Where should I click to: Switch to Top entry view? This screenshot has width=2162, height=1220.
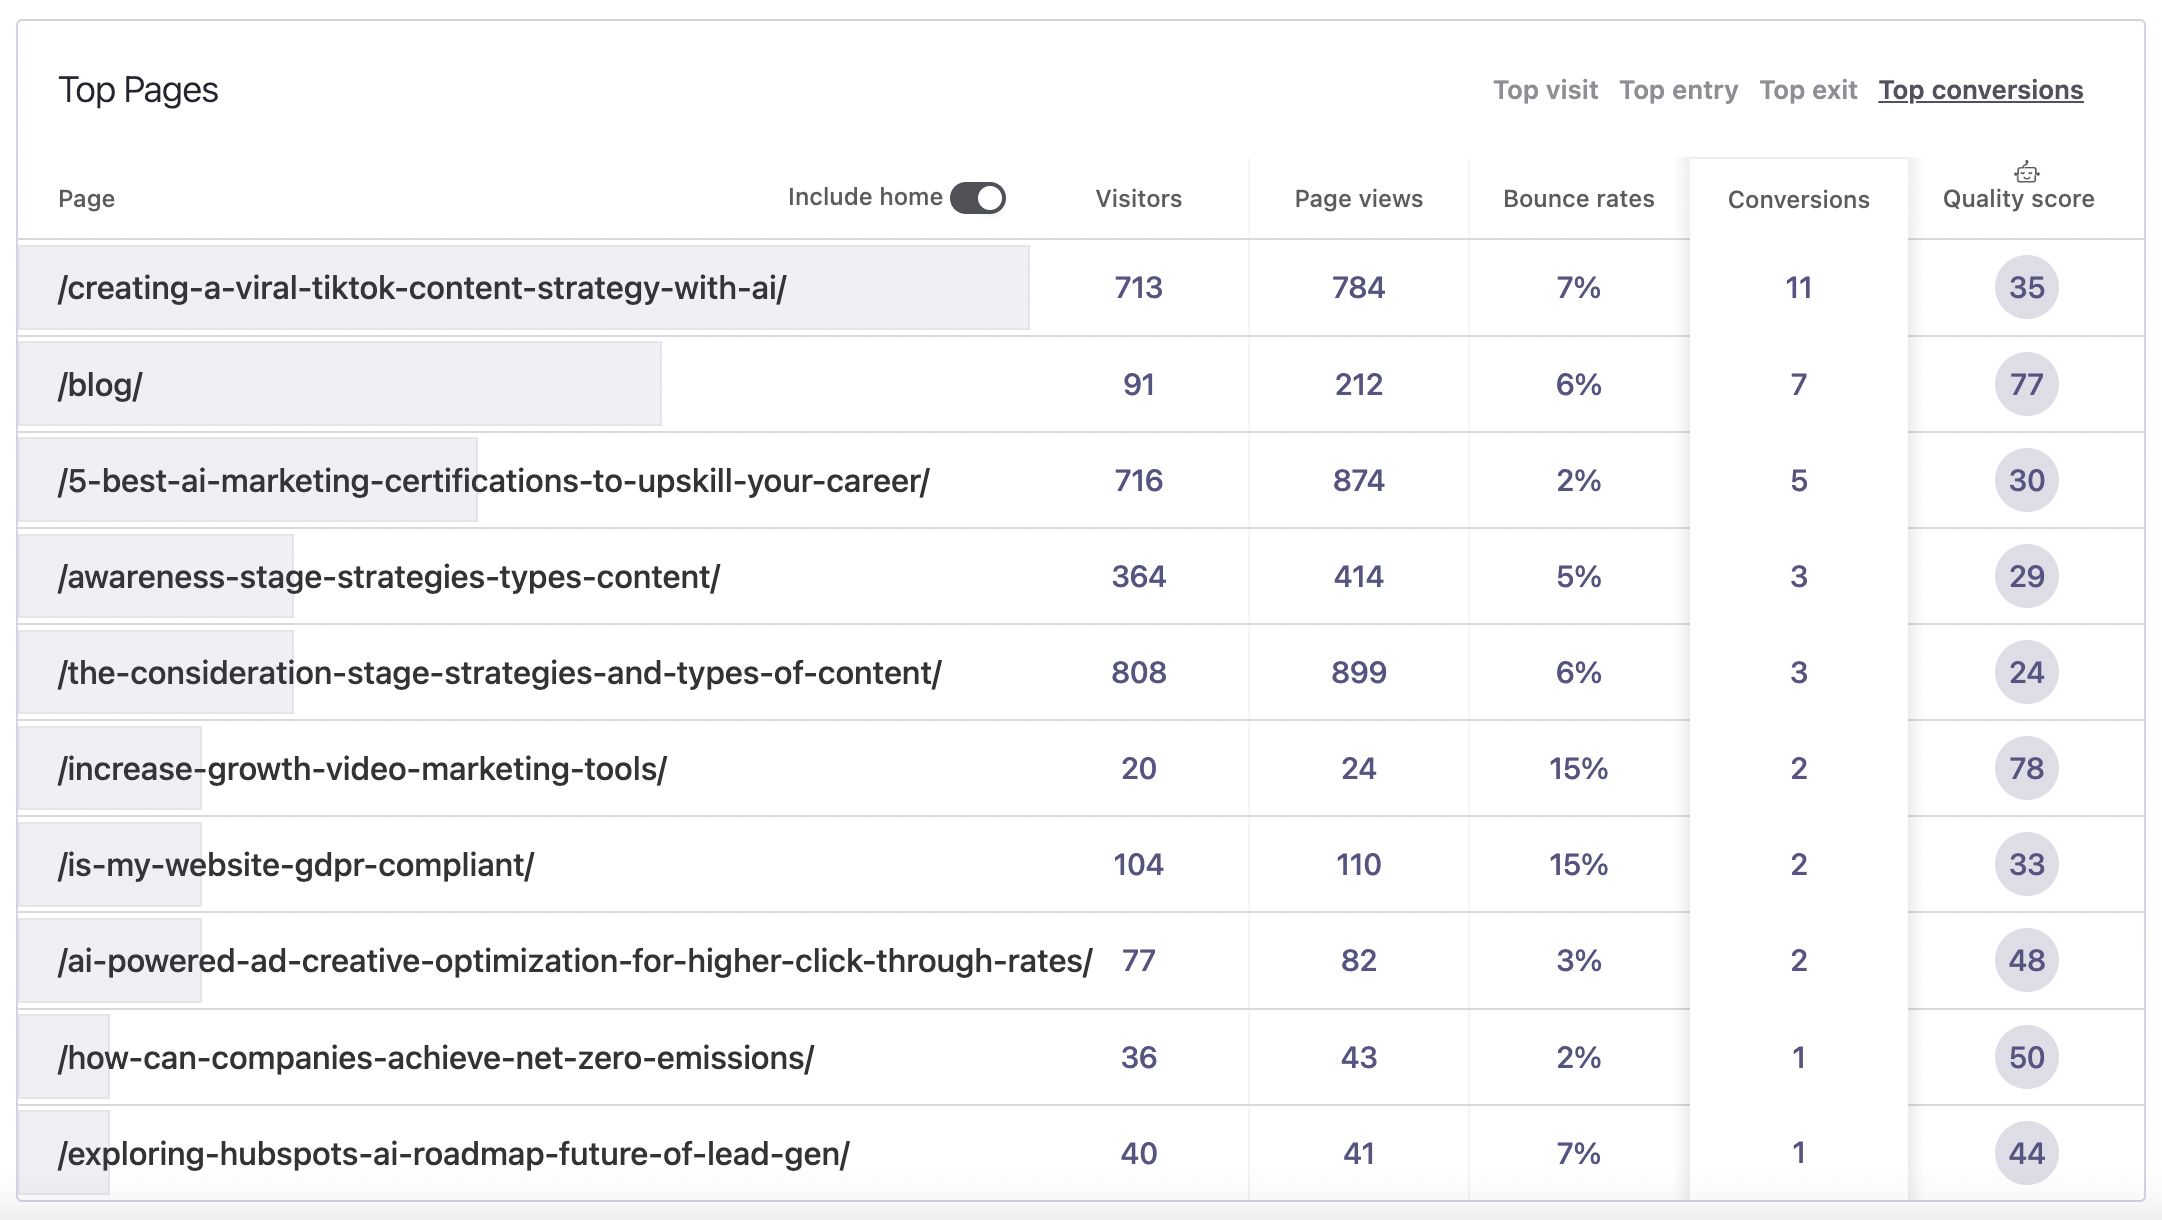pyautogui.click(x=1678, y=89)
